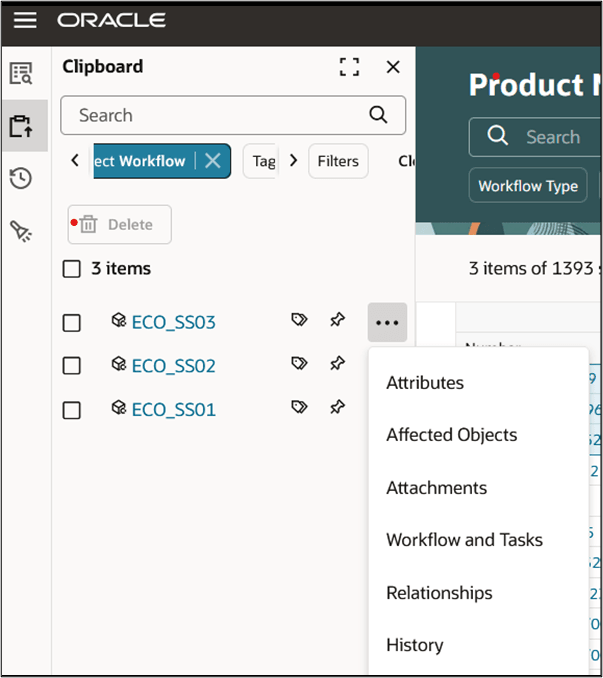Click the Oracle logo
Viewport: 603px width, 678px height.
click(x=112, y=20)
